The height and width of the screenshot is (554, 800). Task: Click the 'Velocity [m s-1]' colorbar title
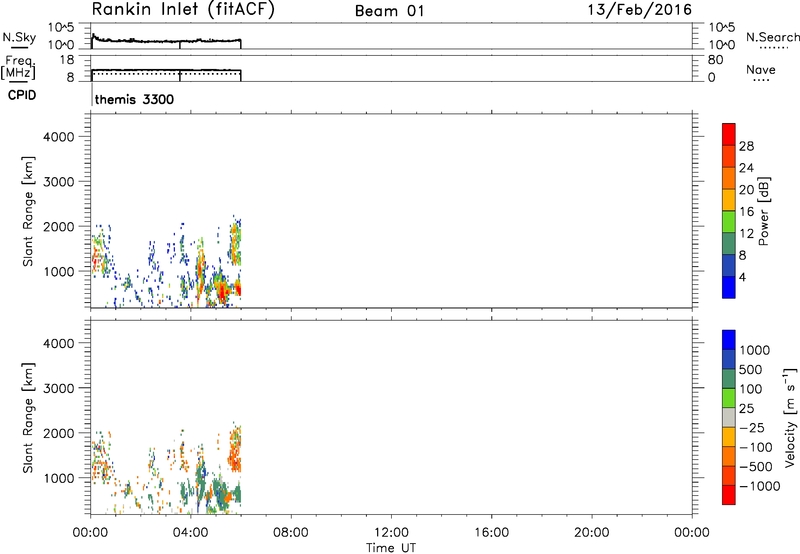pyautogui.click(x=789, y=417)
